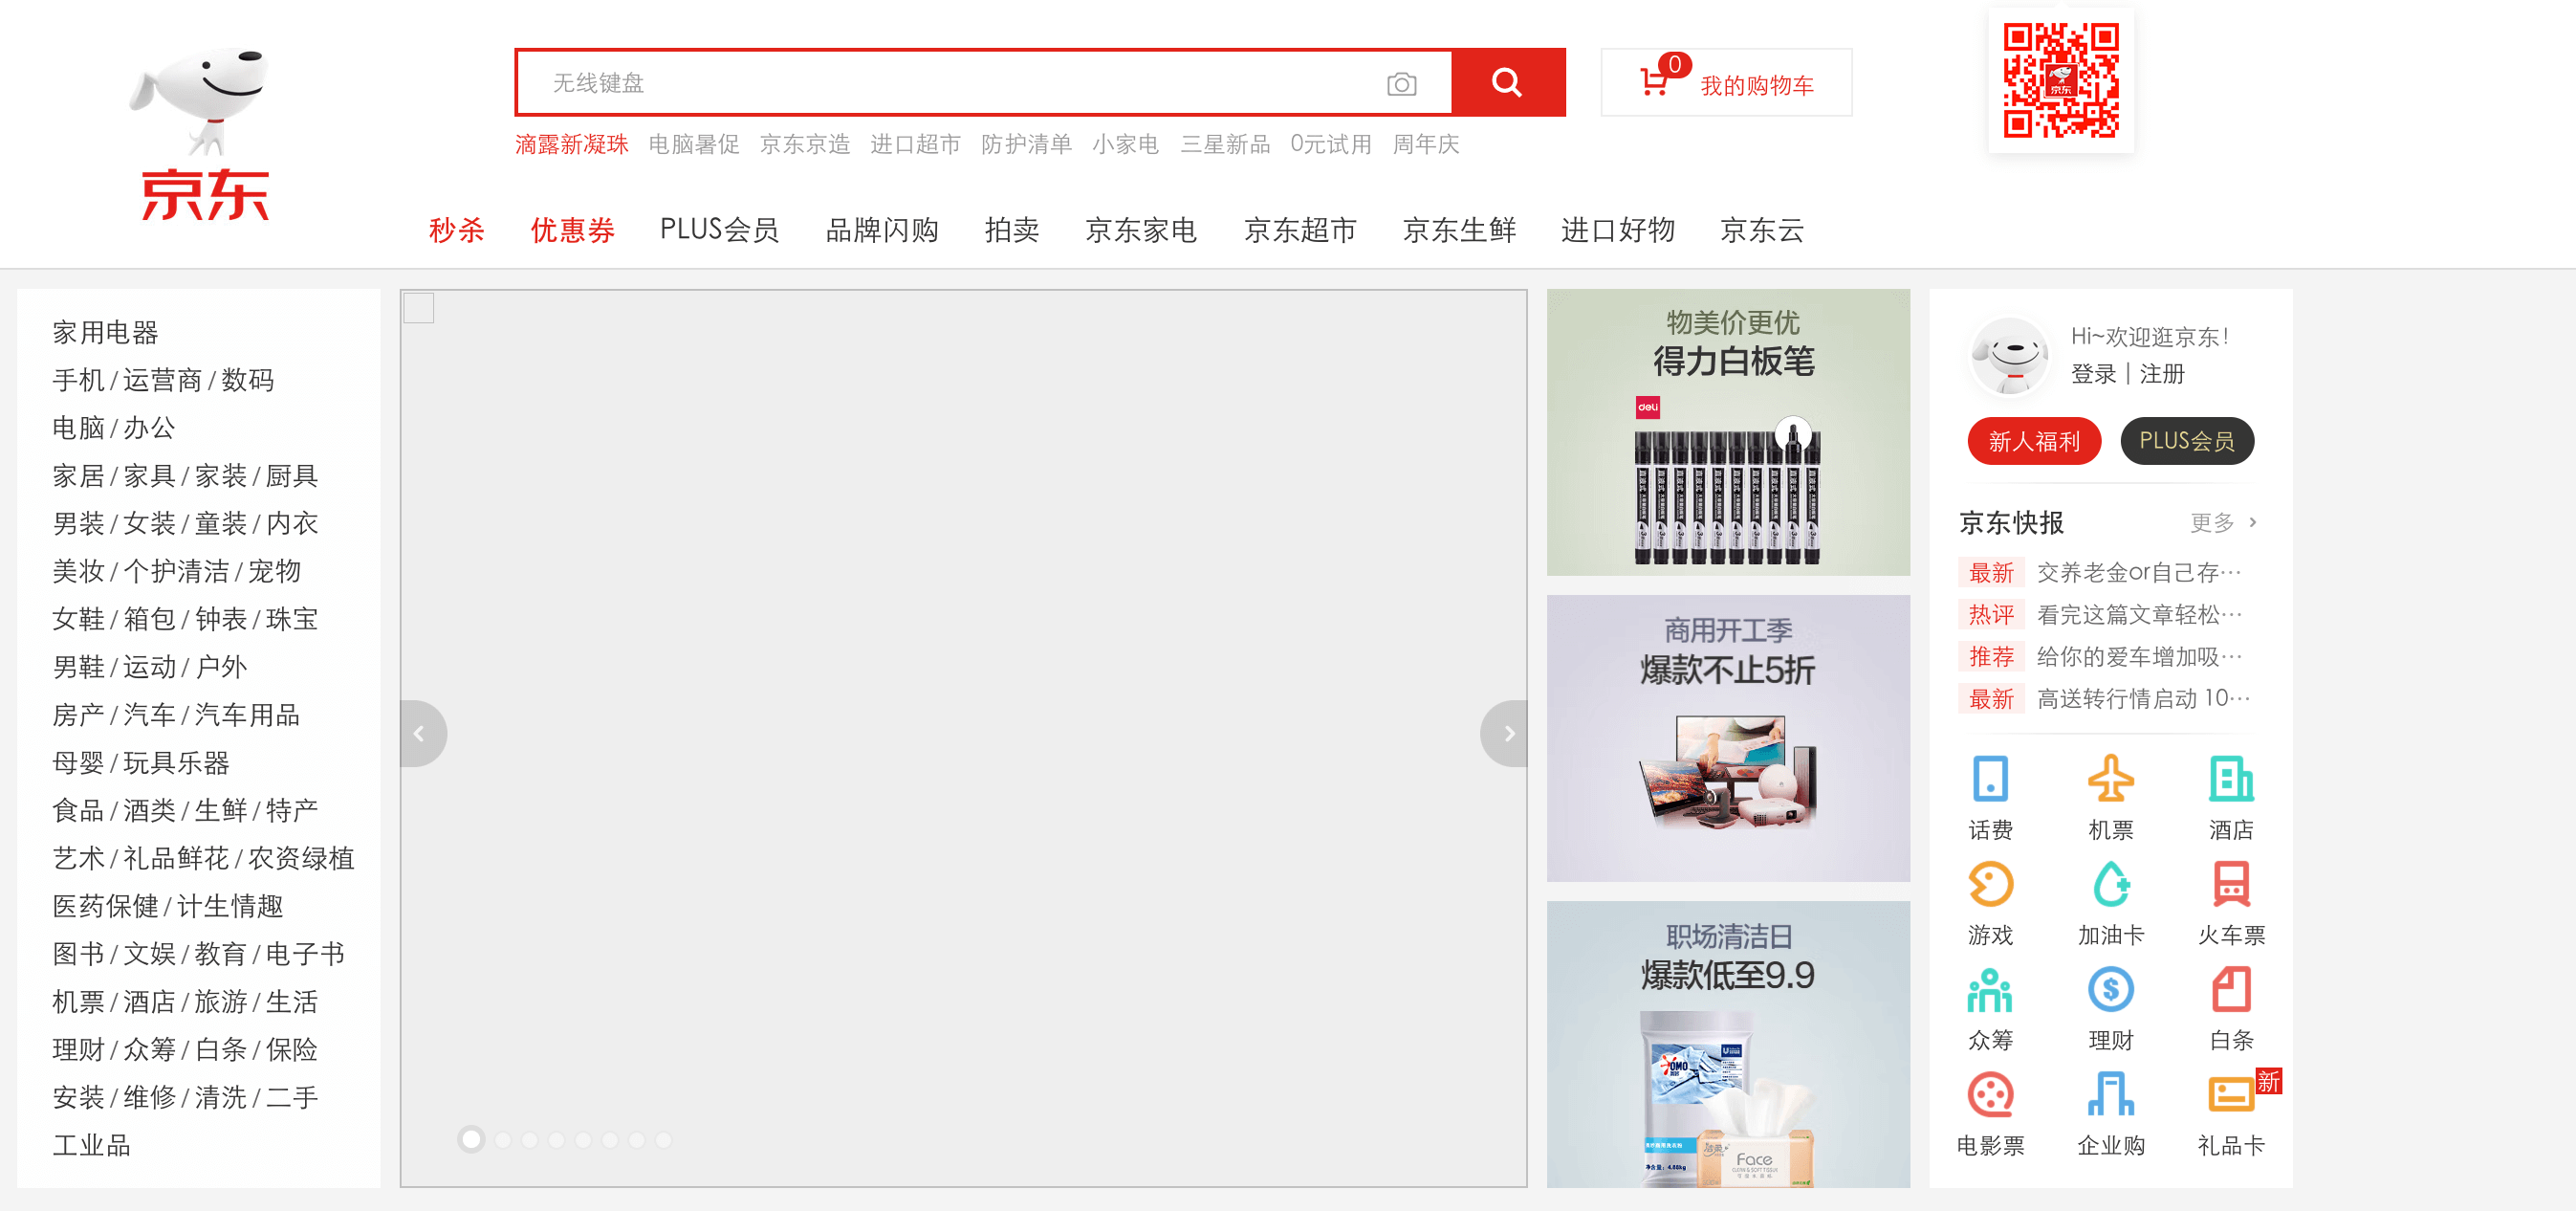Open the 医药保健 category row
This screenshot has height=1211, width=2576.
click(x=168, y=906)
